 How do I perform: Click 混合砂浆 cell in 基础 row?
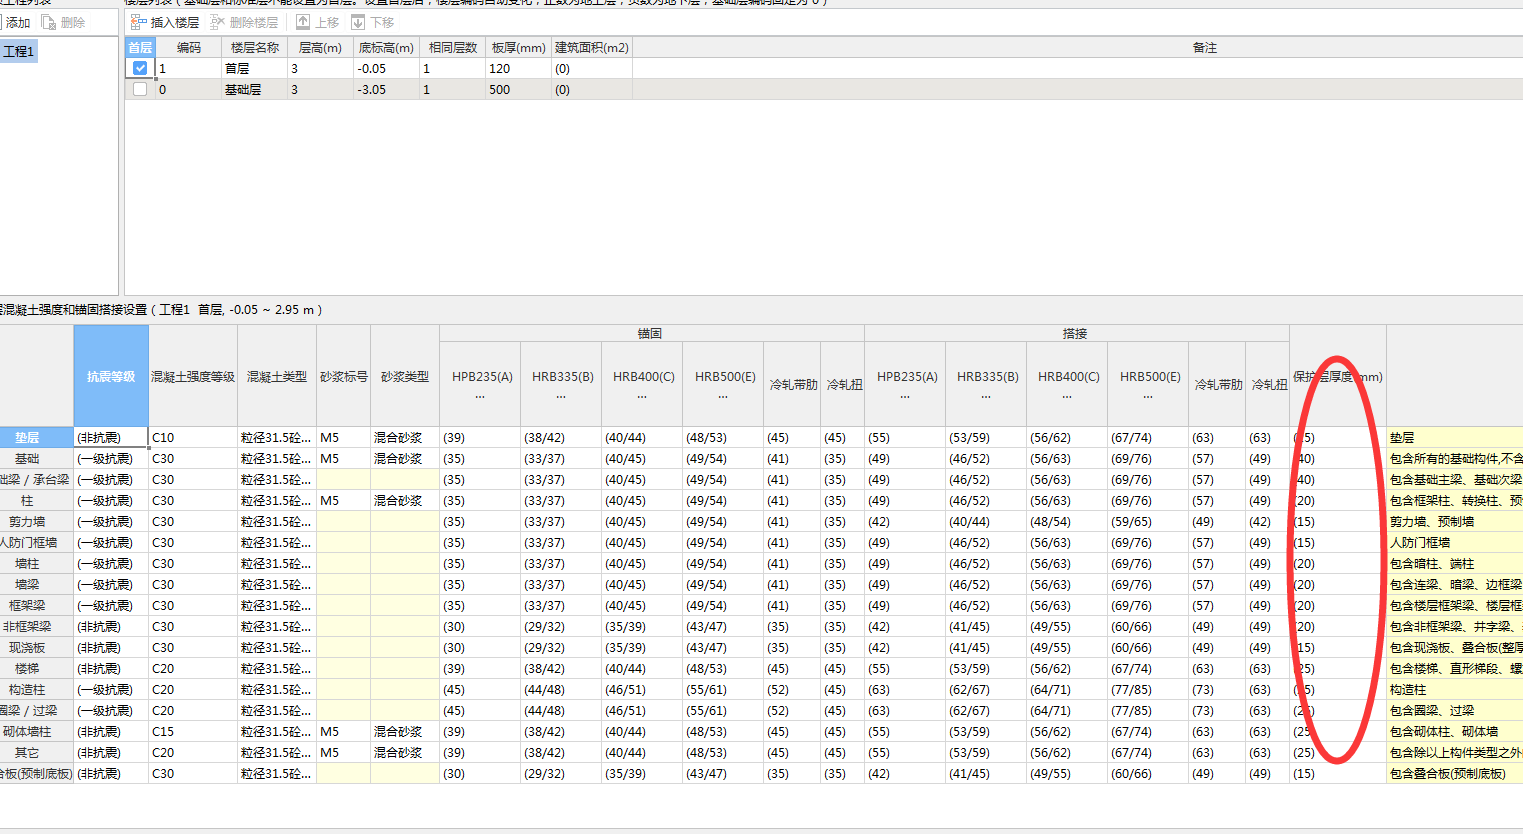coord(405,458)
